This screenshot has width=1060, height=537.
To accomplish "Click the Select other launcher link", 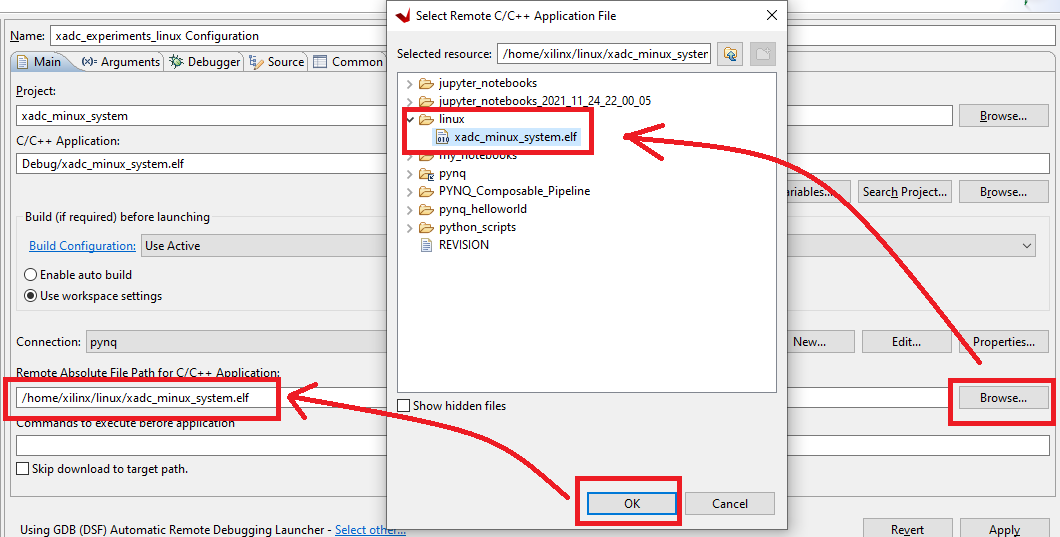I will [x=370, y=530].
